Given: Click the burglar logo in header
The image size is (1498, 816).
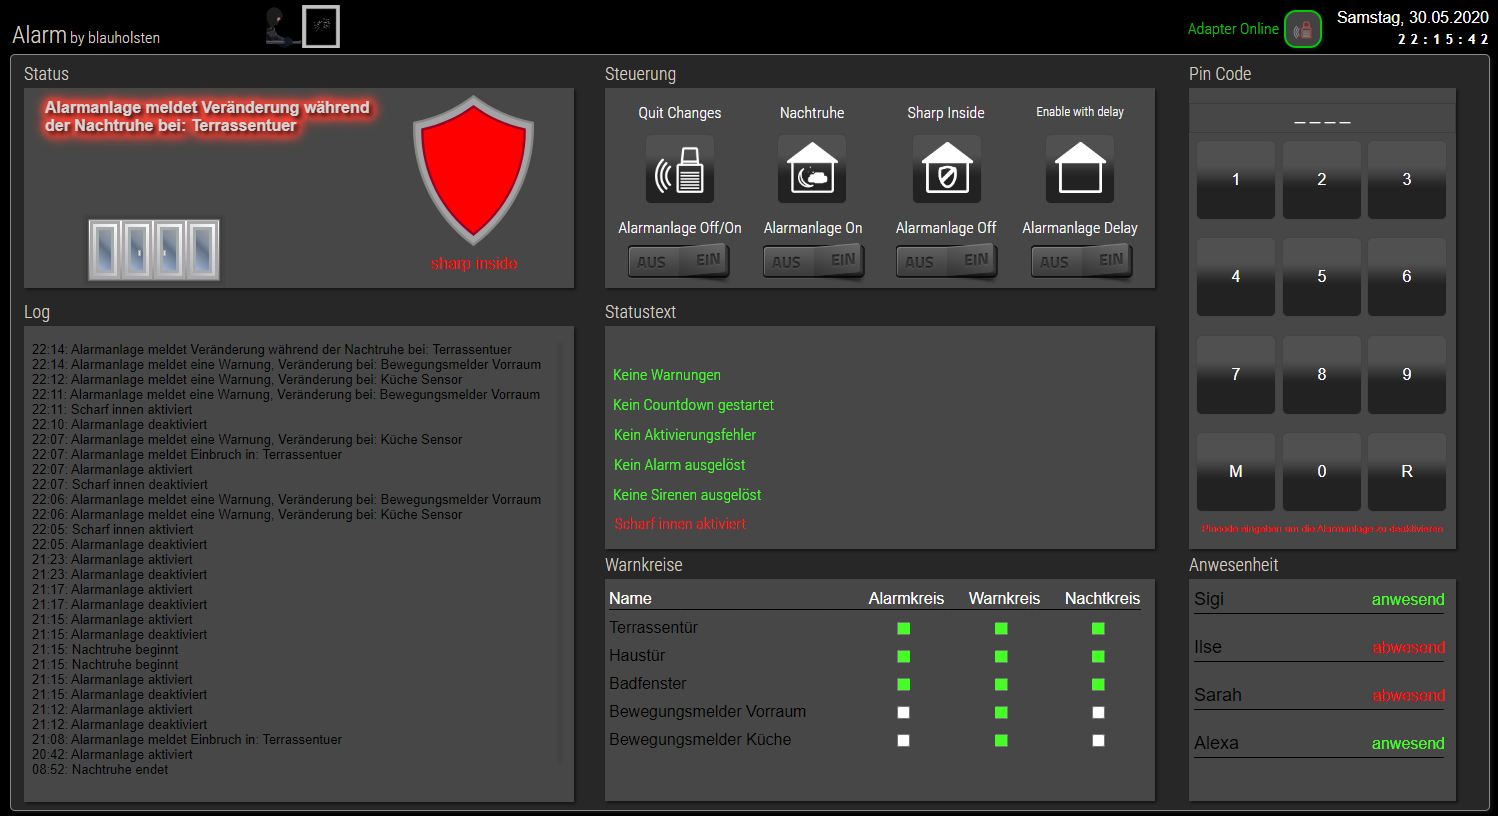Looking at the screenshot, I should (302, 26).
